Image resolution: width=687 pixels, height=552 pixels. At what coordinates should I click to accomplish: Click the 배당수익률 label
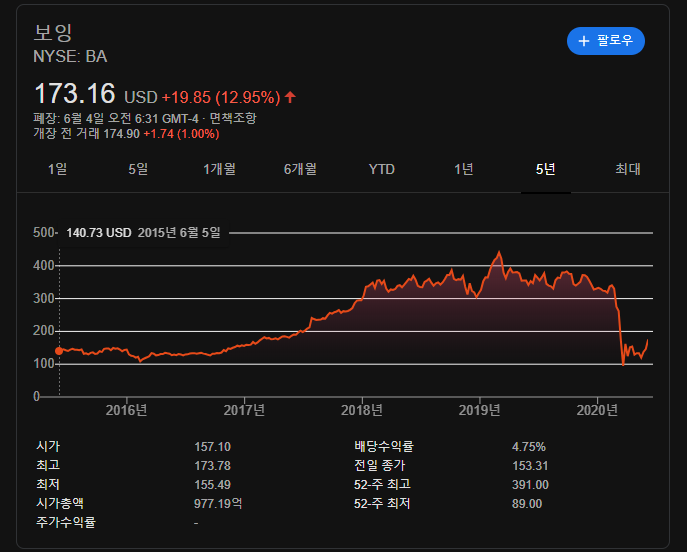click(384, 446)
